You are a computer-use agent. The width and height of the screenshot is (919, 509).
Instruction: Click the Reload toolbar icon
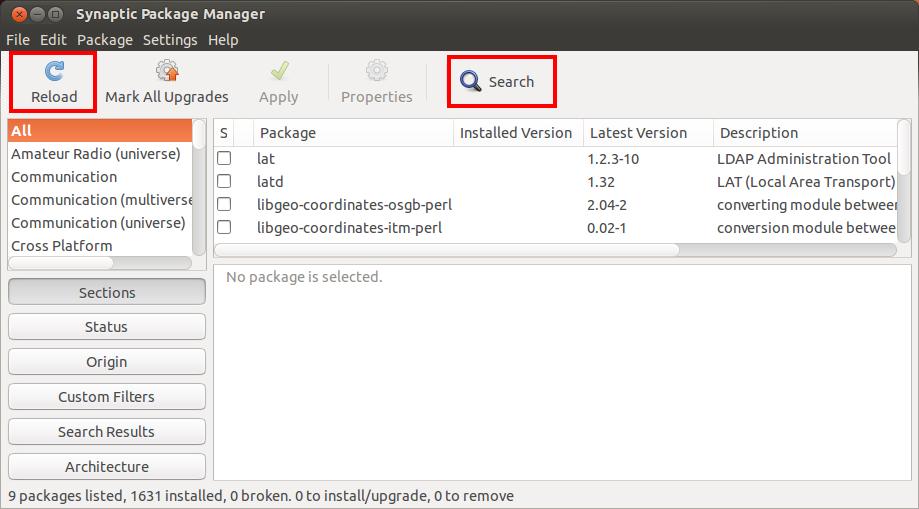click(x=54, y=71)
